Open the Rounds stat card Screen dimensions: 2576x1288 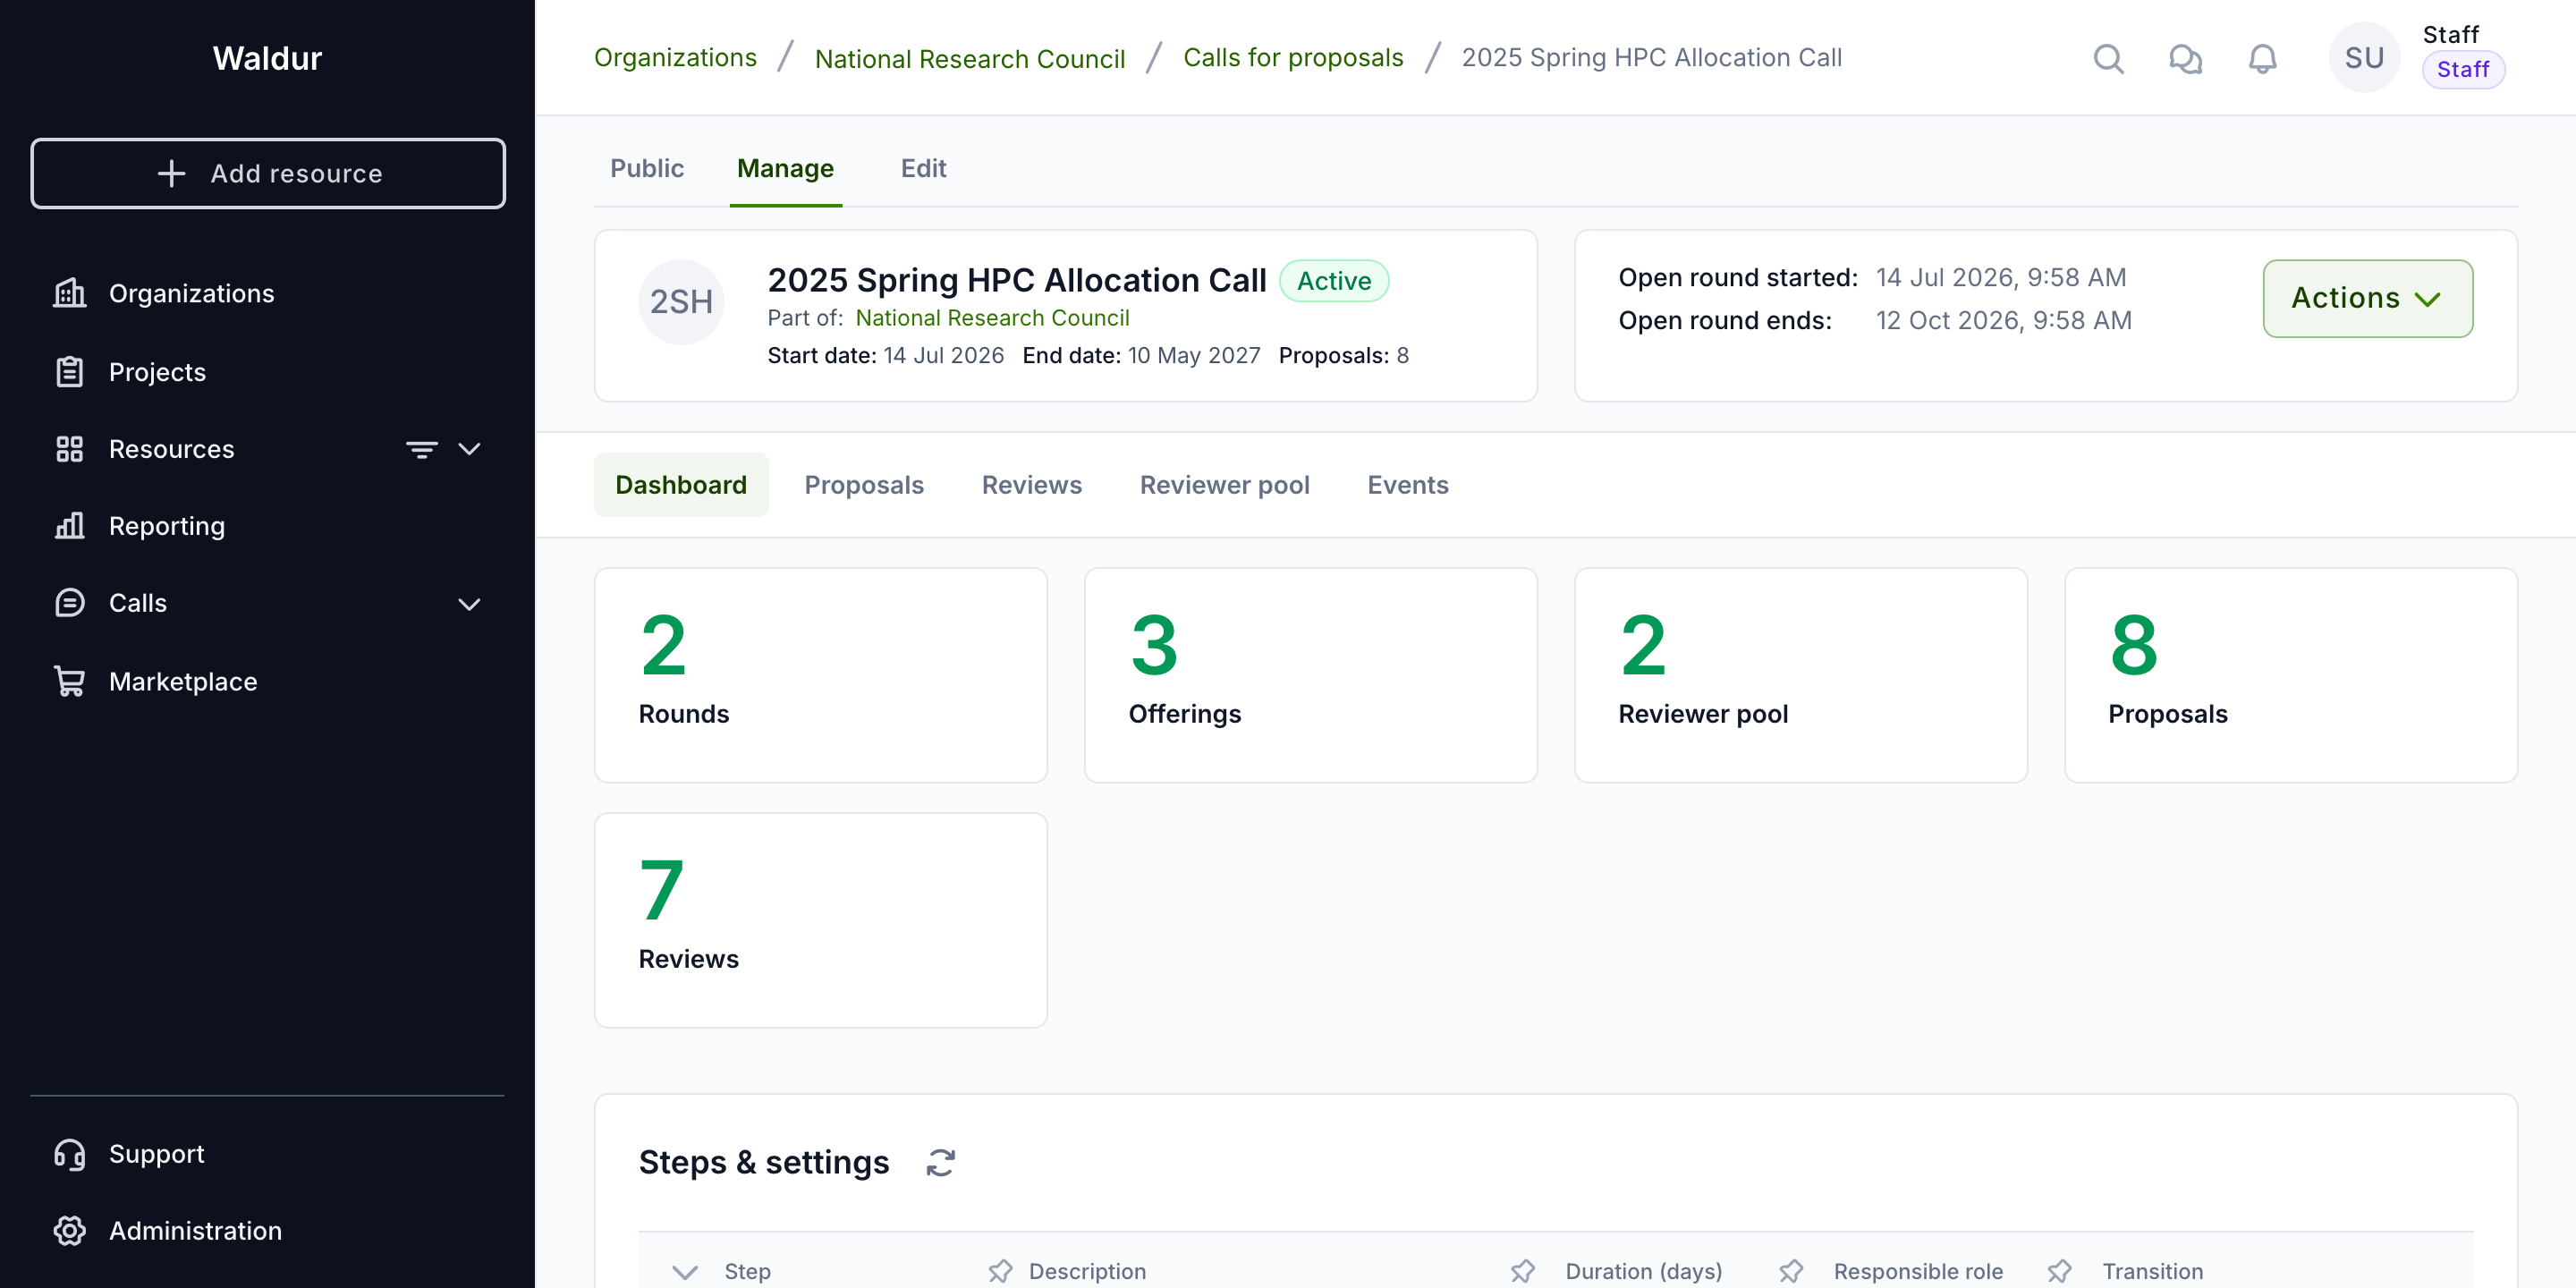coord(820,675)
